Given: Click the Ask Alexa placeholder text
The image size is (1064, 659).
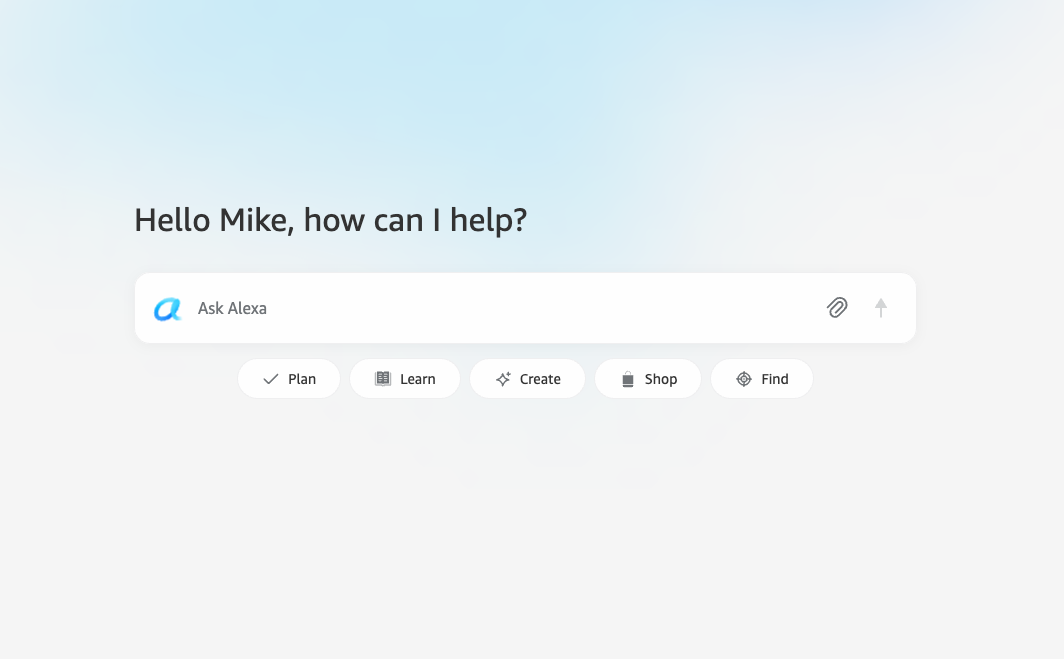Looking at the screenshot, I should [232, 308].
